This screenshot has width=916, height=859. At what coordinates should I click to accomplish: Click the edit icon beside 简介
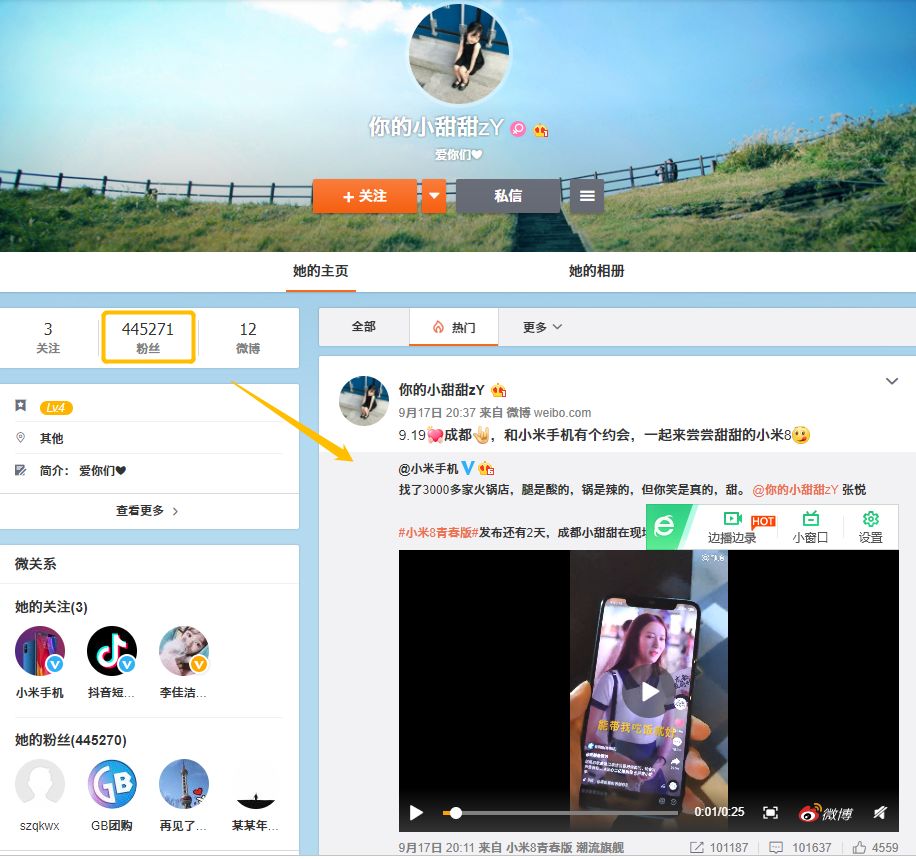coord(20,470)
